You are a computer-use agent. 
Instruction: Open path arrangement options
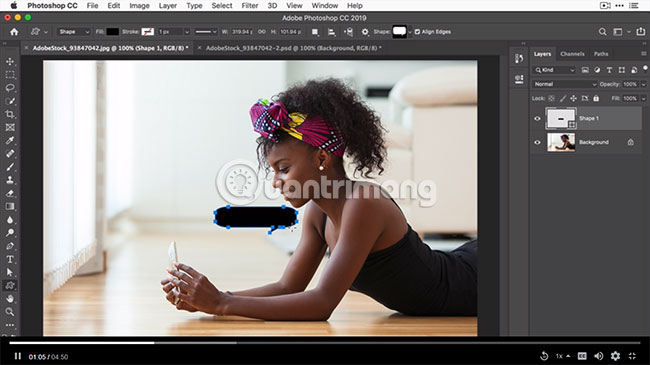click(x=348, y=32)
